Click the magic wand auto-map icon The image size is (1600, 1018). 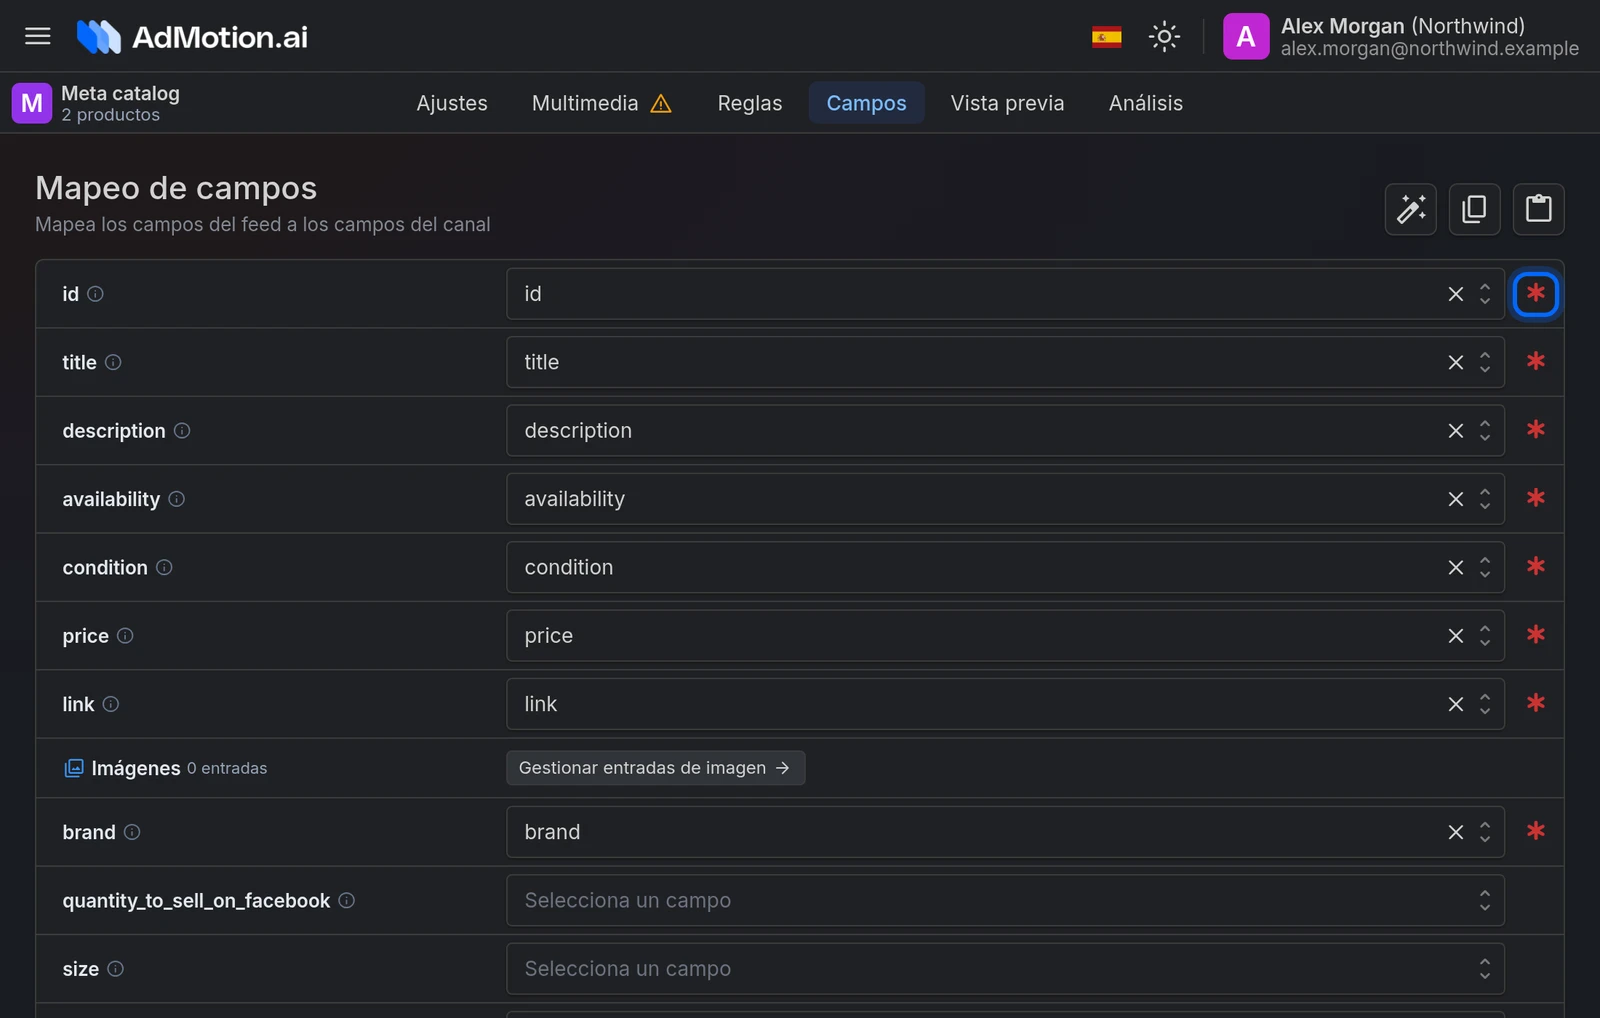pyautogui.click(x=1410, y=209)
